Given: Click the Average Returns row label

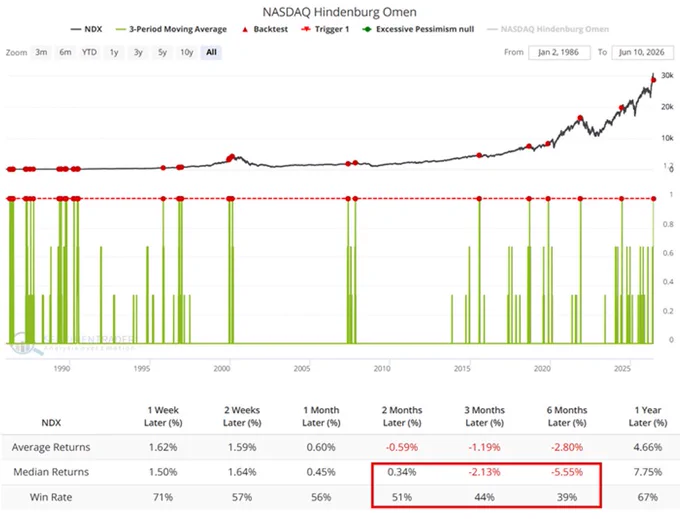Looking at the screenshot, I should pos(51,447).
